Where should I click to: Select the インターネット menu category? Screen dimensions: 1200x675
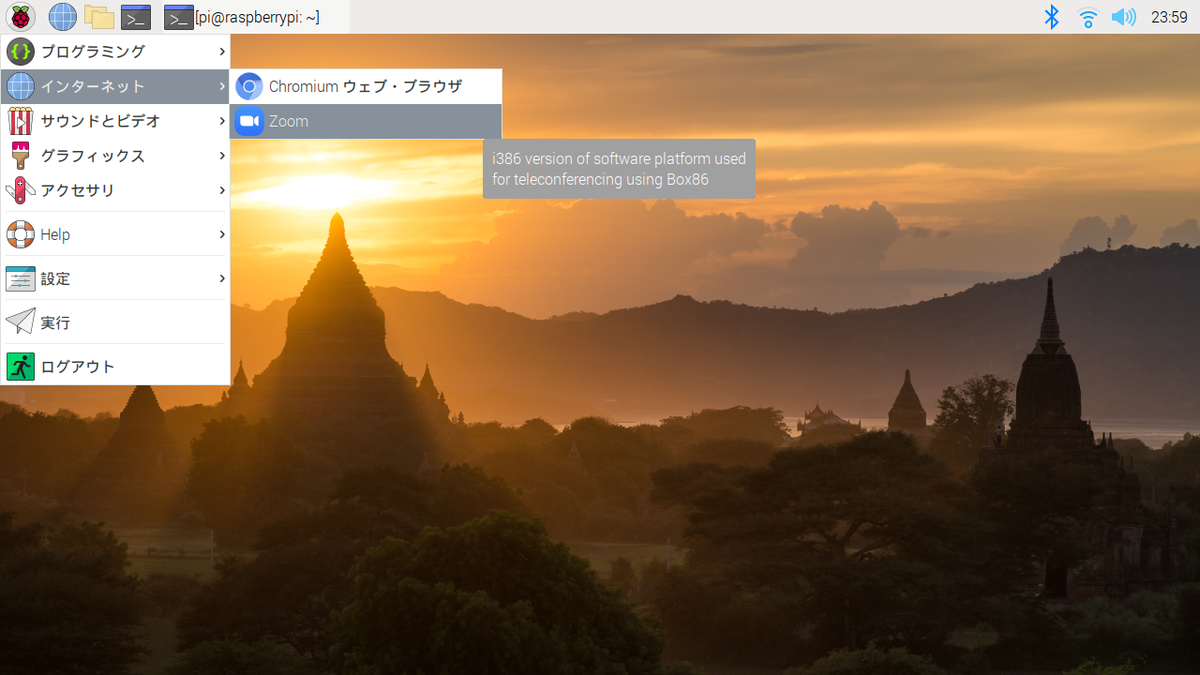pos(116,86)
